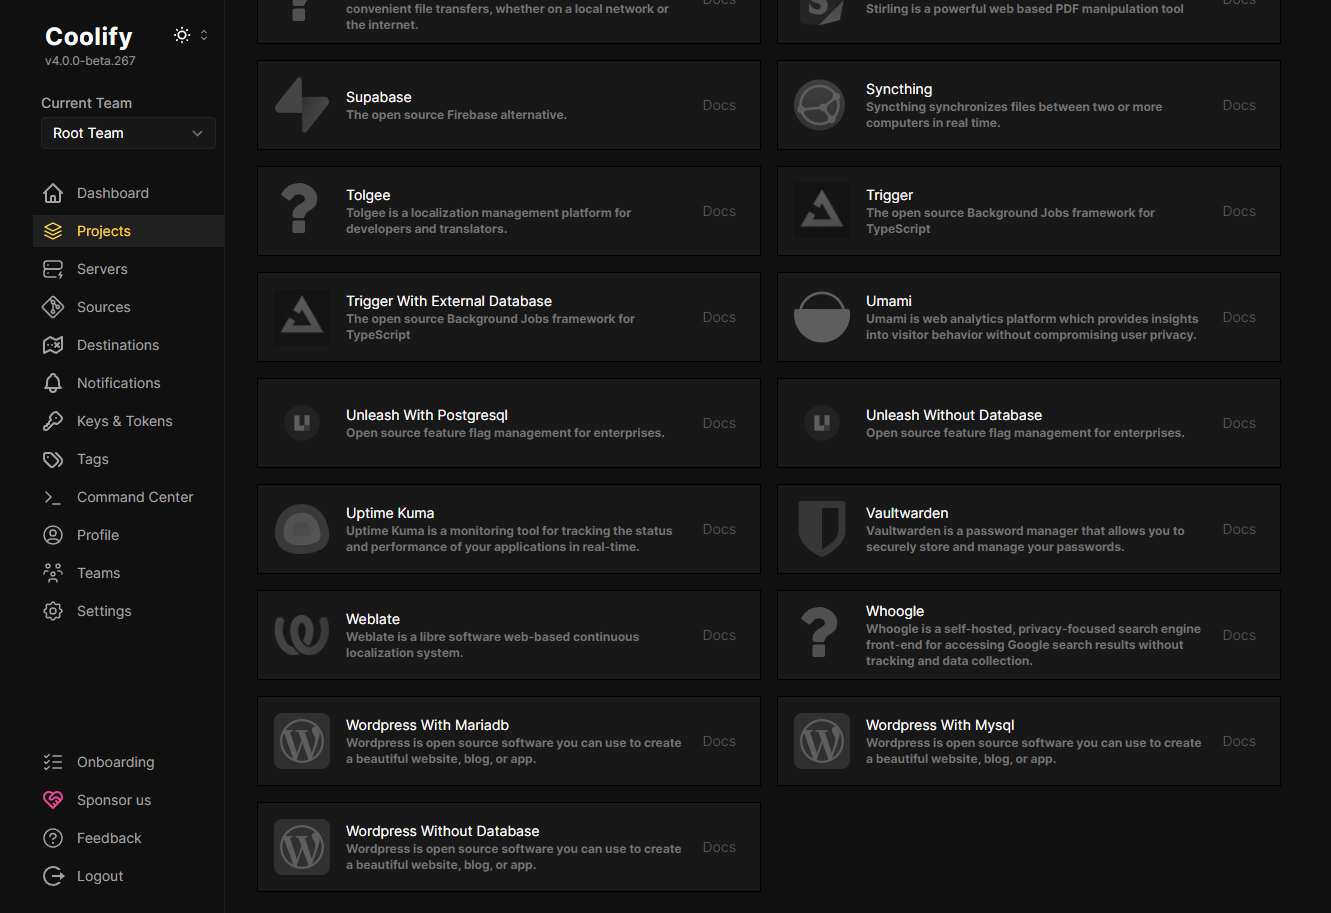Open Docs link for Whoogle
1331x913 pixels.
[x=1239, y=635]
